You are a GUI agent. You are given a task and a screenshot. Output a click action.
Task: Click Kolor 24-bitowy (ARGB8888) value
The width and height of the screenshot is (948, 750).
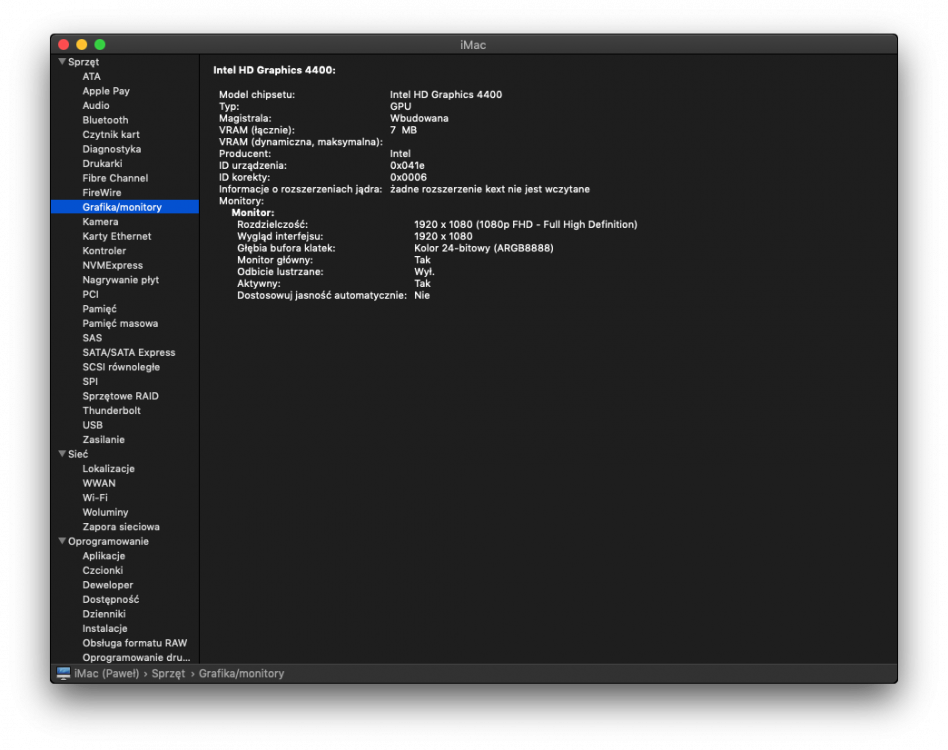coord(484,248)
